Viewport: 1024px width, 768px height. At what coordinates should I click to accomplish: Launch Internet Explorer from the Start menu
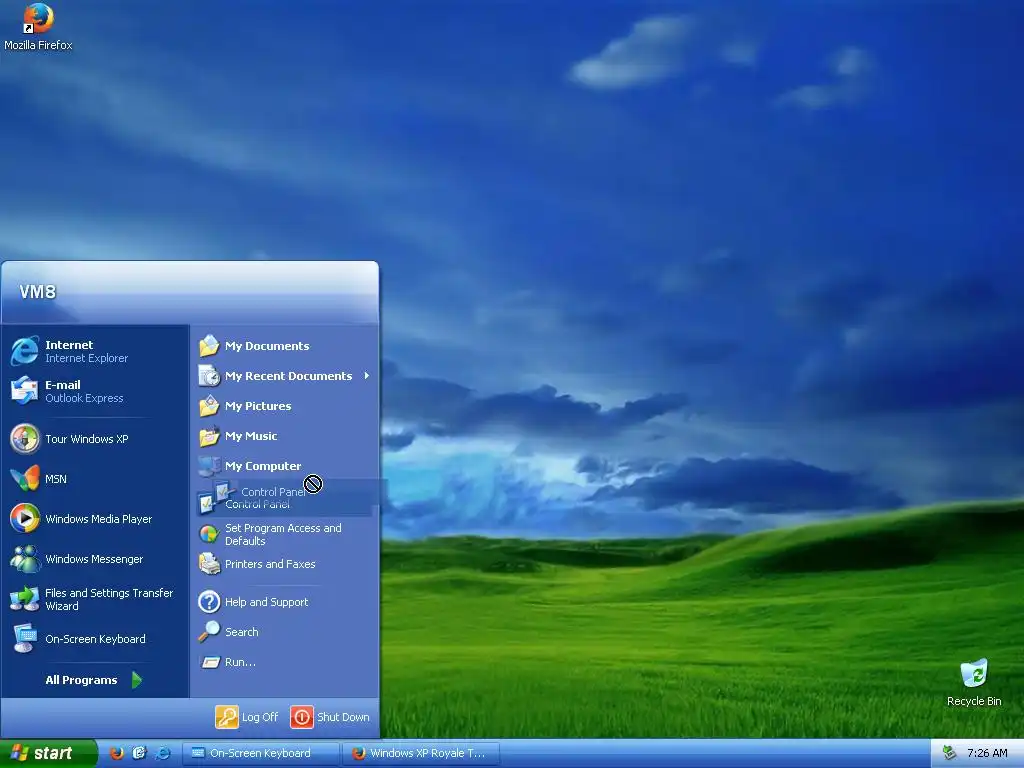click(25, 351)
